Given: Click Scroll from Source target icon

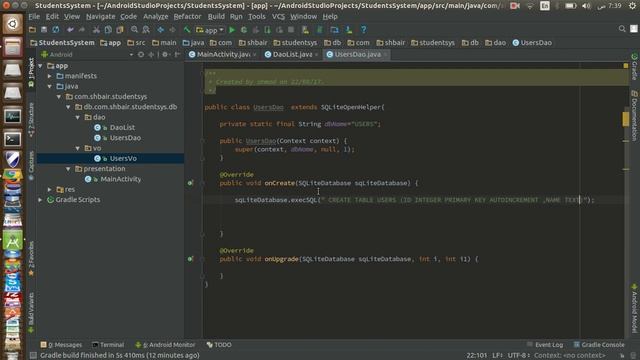Looking at the screenshot, I should point(141,54).
